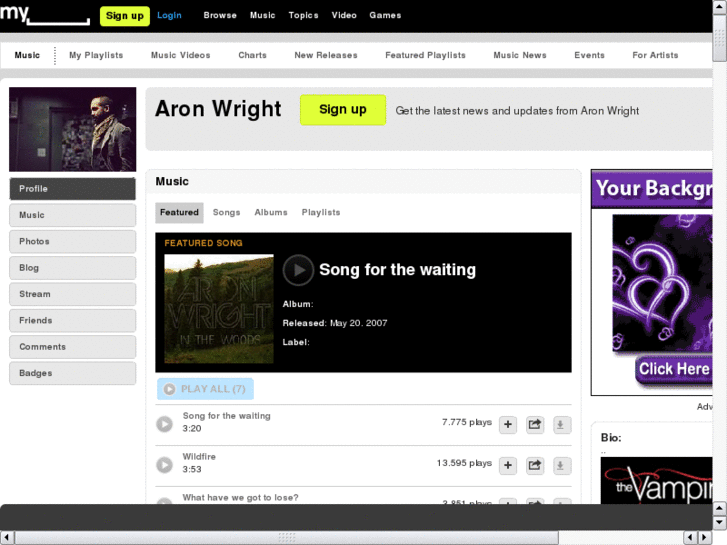Open New Releases

tap(326, 55)
